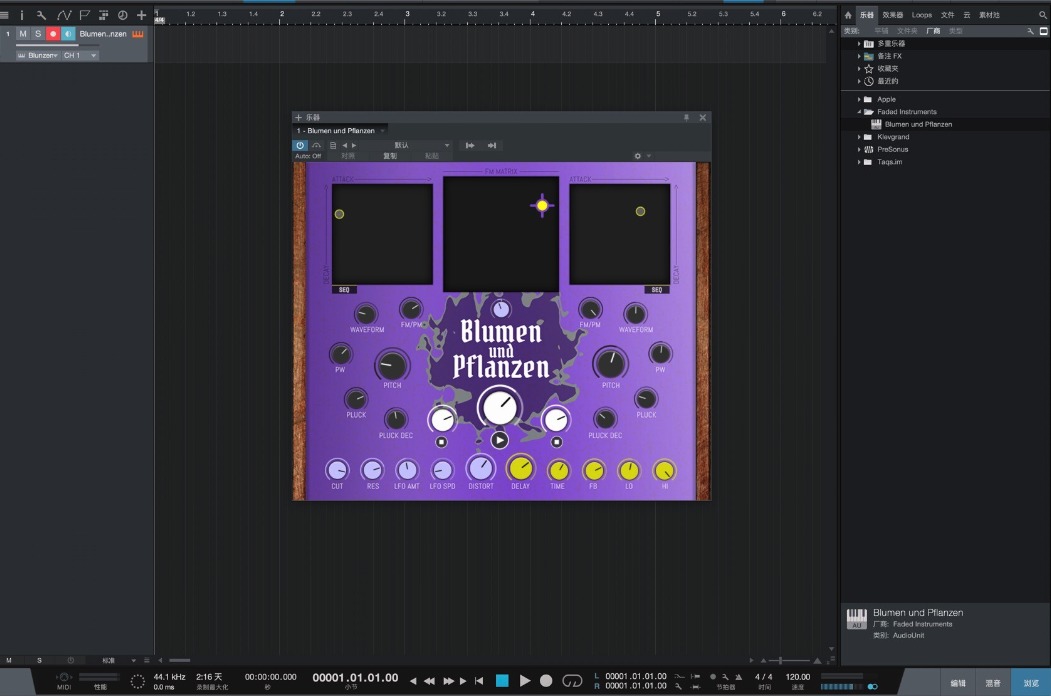Image resolution: width=1051 pixels, height=696 pixels.
Task: Click the left WAVEFORM knob
Action: click(365, 314)
